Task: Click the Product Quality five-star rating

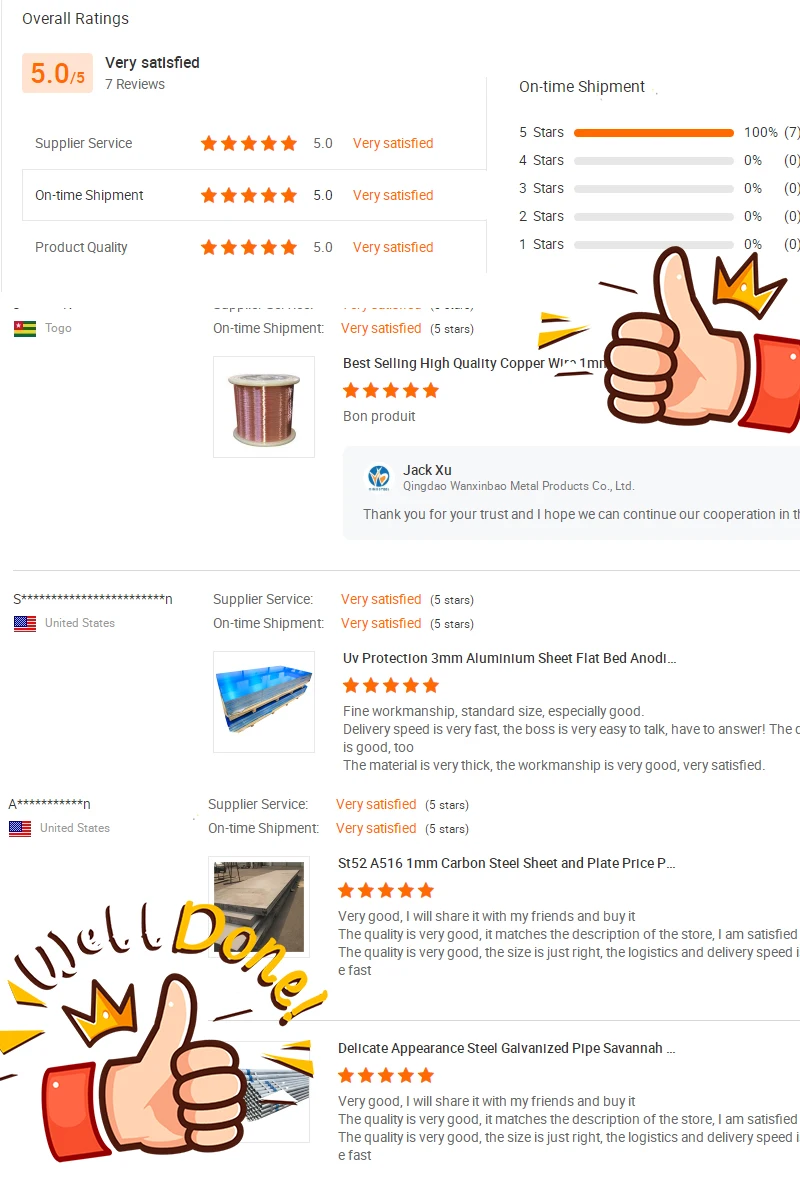Action: (248, 247)
